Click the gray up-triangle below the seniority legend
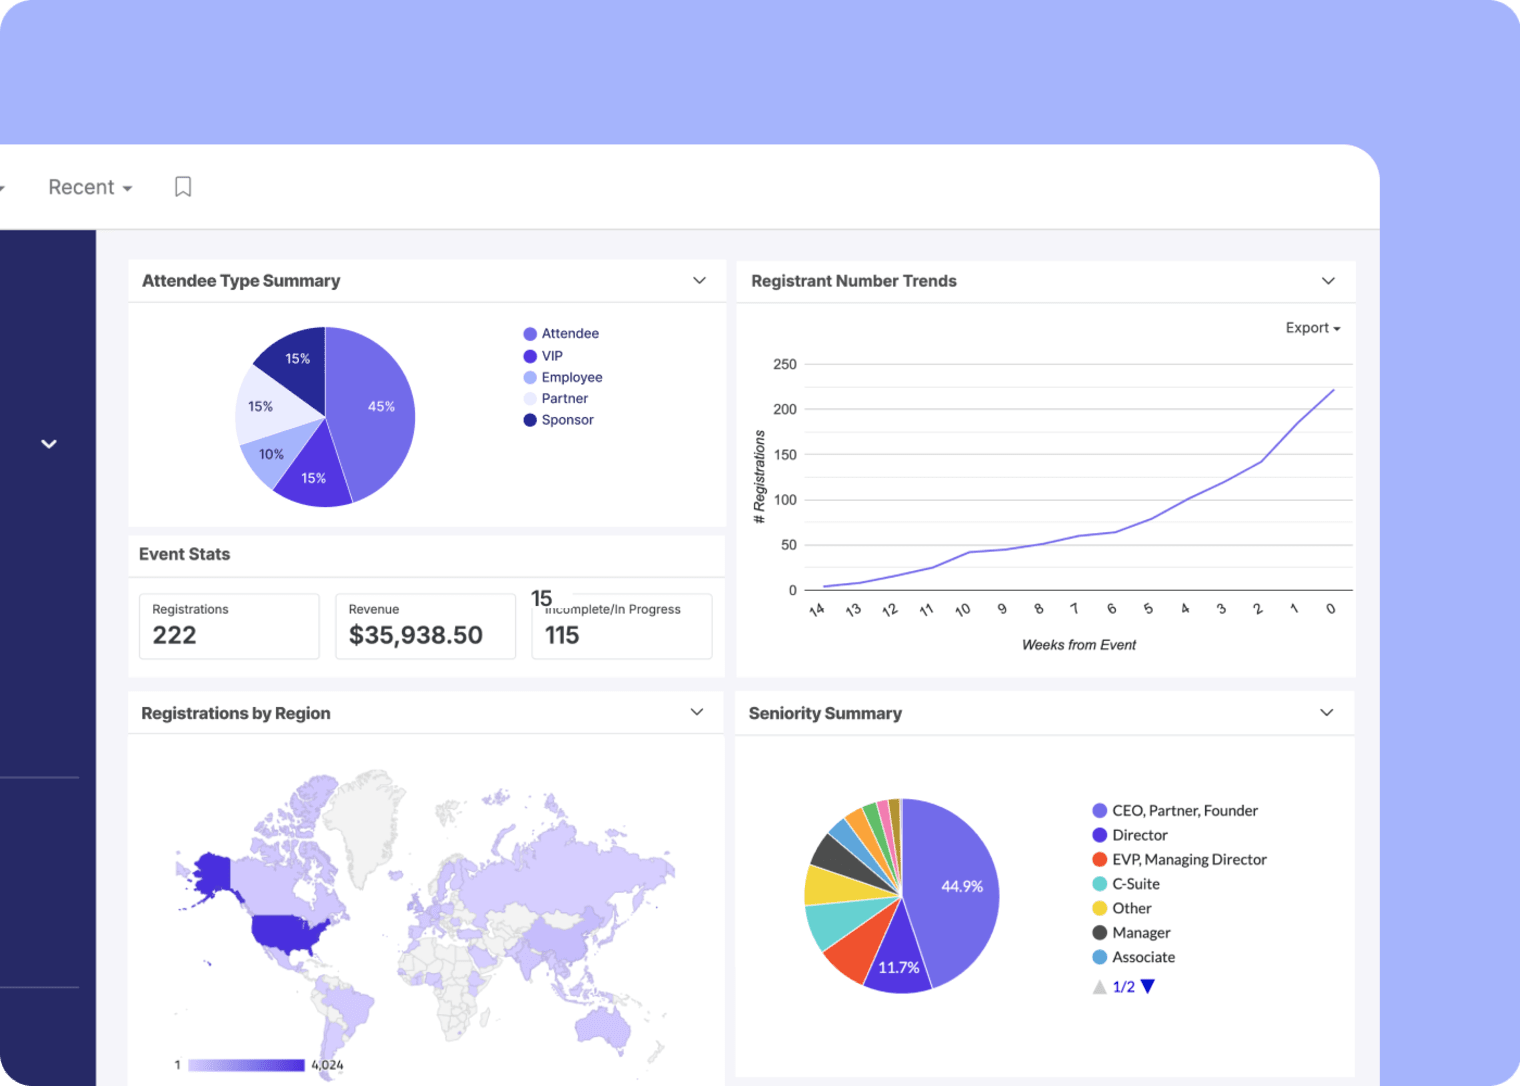The height and width of the screenshot is (1086, 1520). (1099, 986)
